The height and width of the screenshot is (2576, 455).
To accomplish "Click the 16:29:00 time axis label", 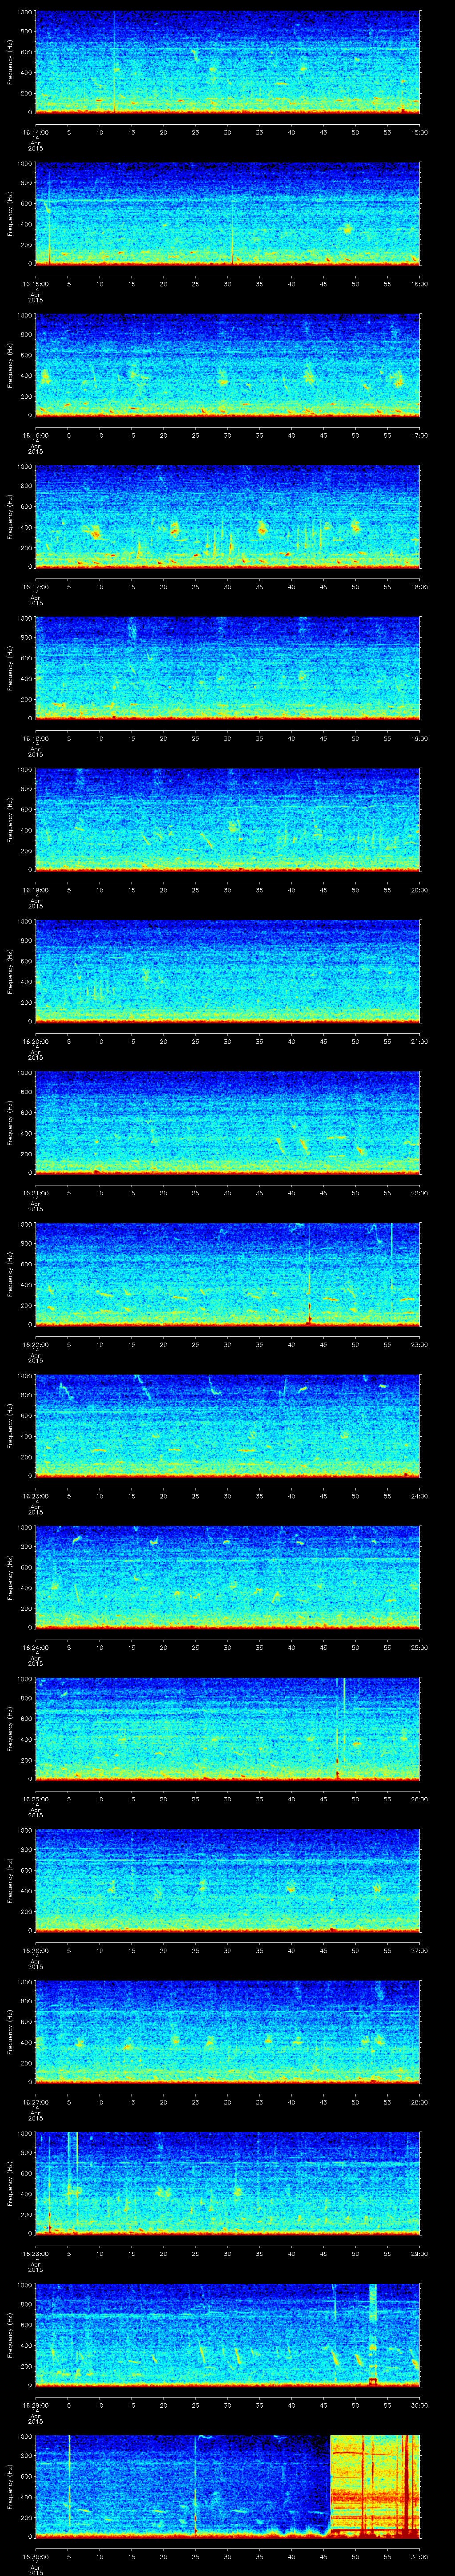I will (35, 2405).
